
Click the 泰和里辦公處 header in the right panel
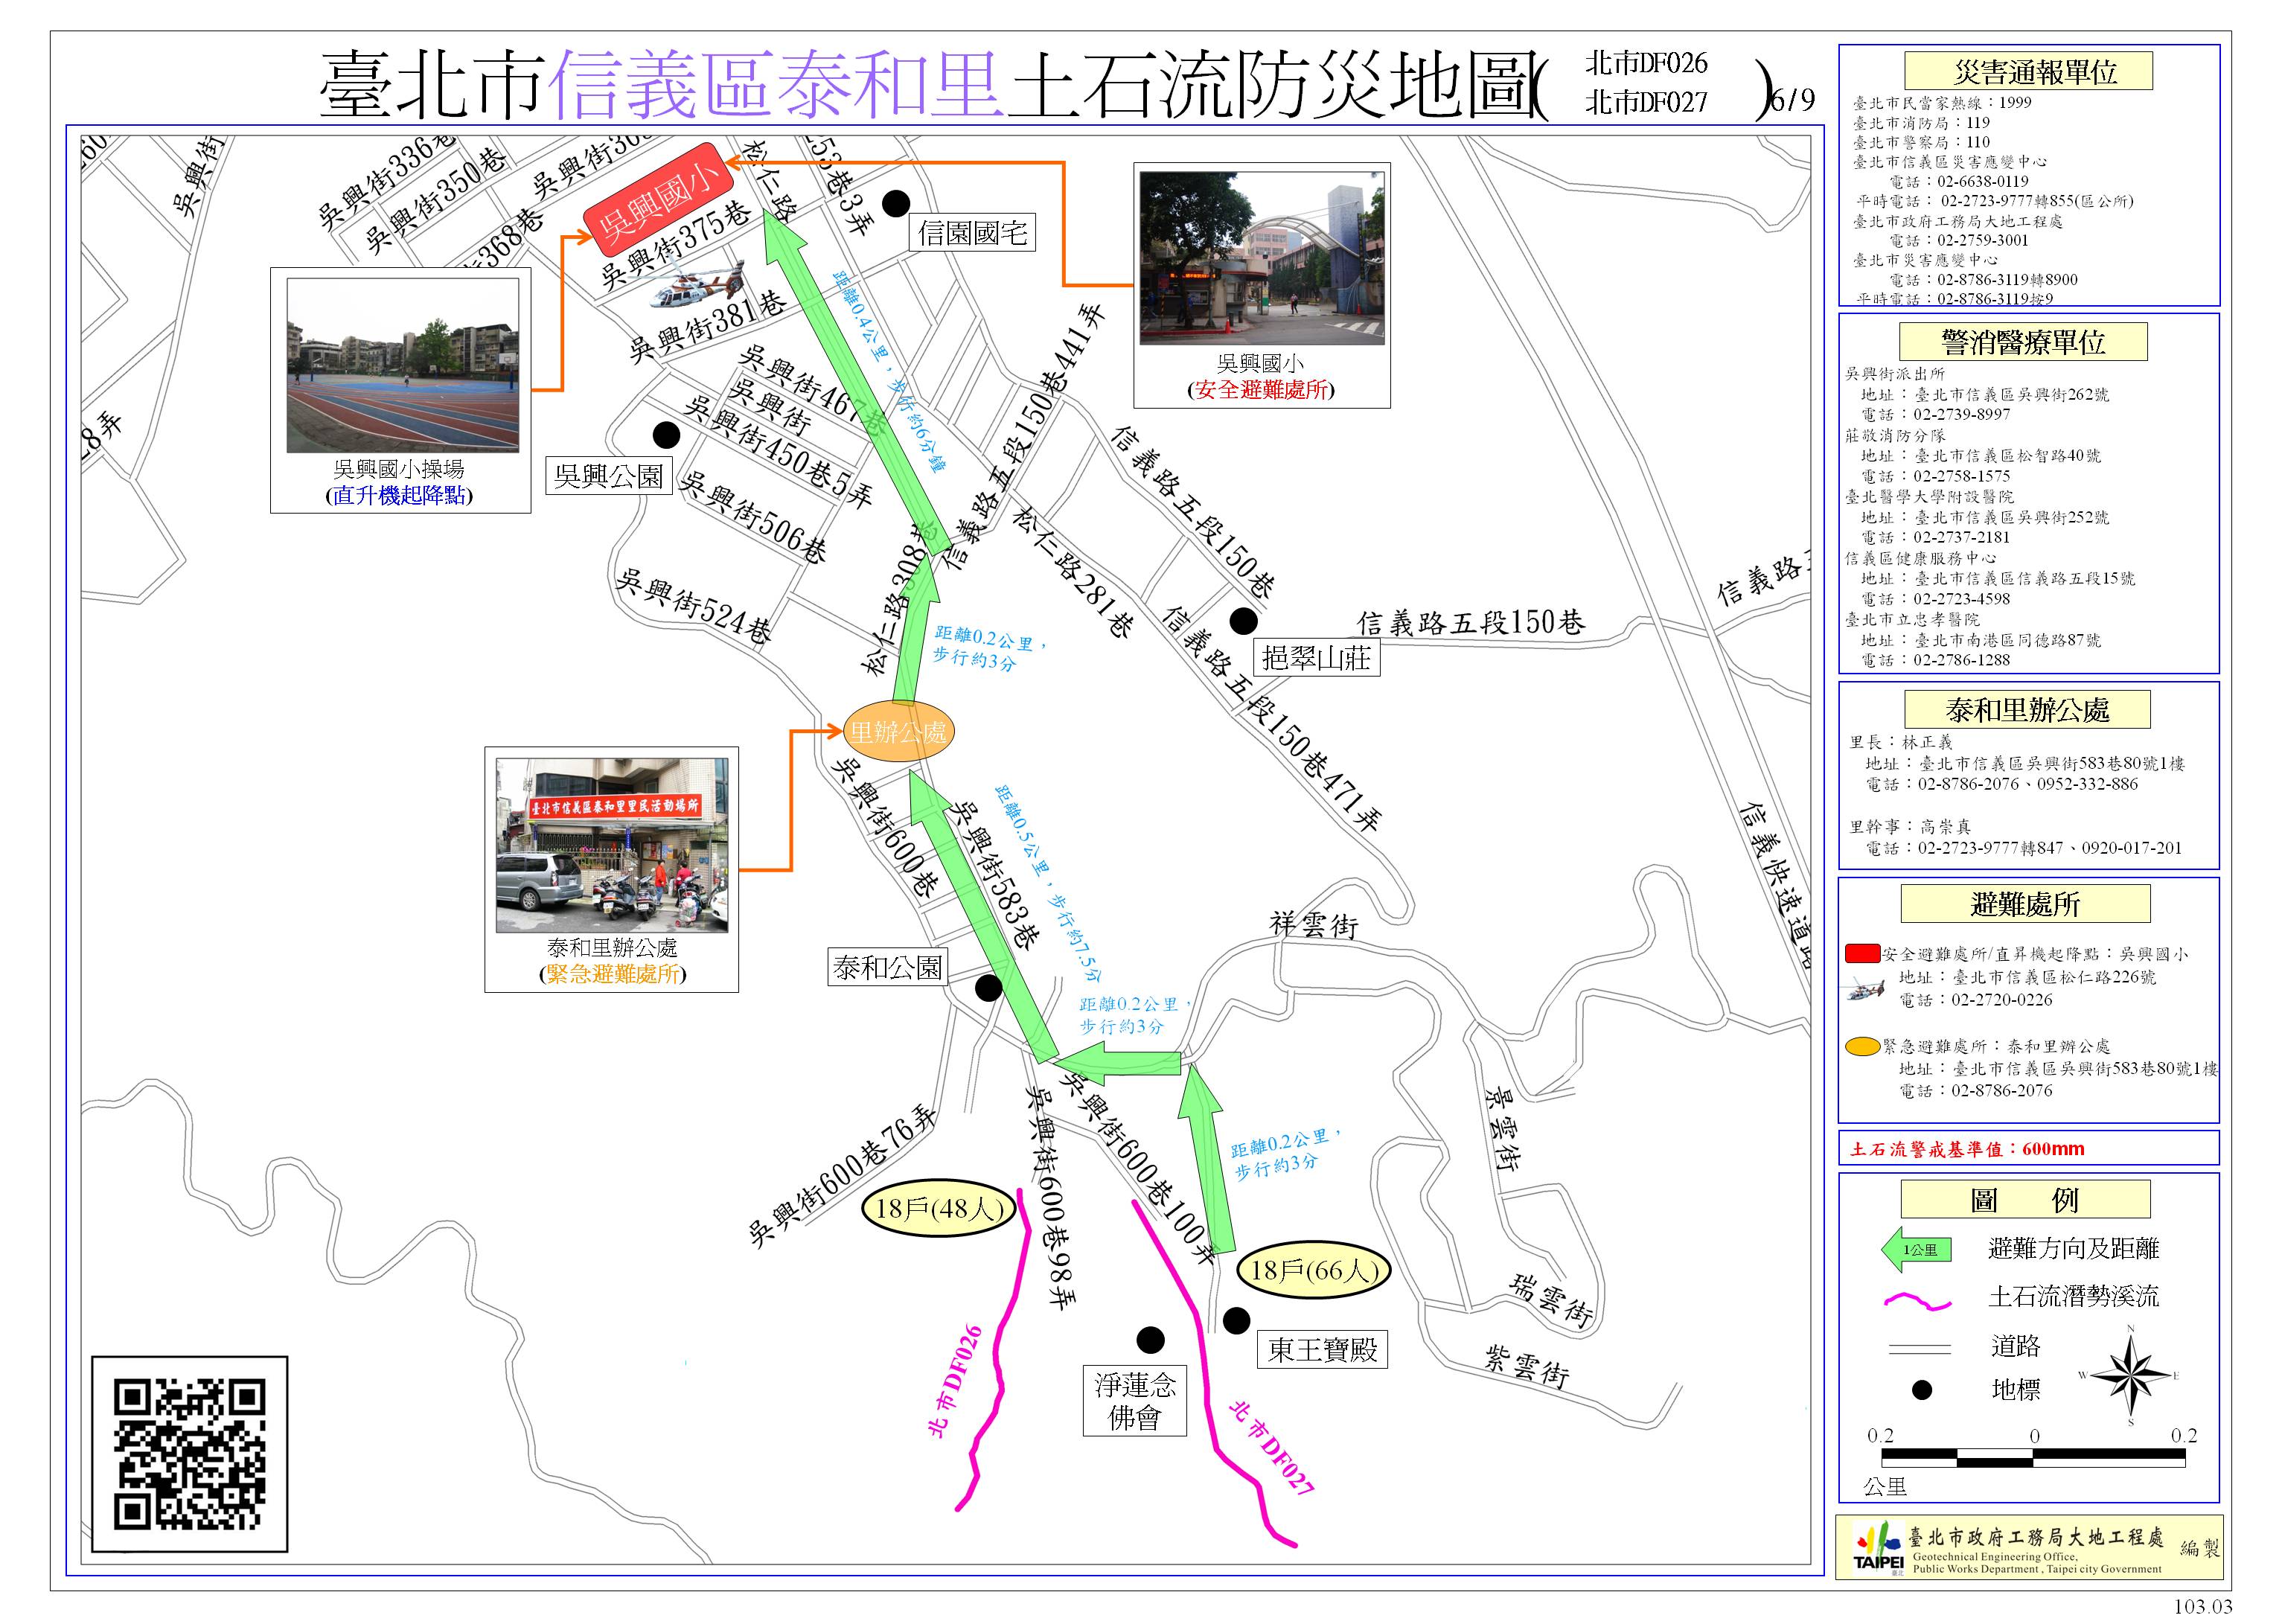pyautogui.click(x=2027, y=710)
